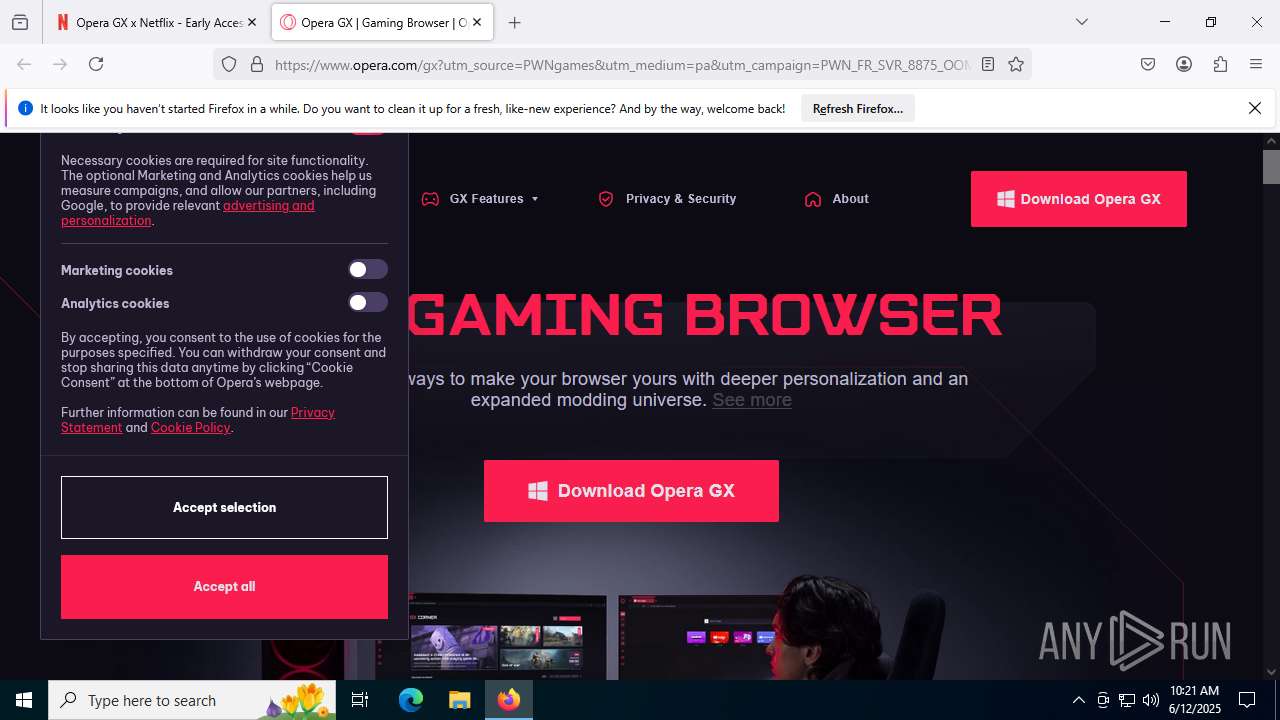
Task: Open the Firefox View icon
Action: 20,22
